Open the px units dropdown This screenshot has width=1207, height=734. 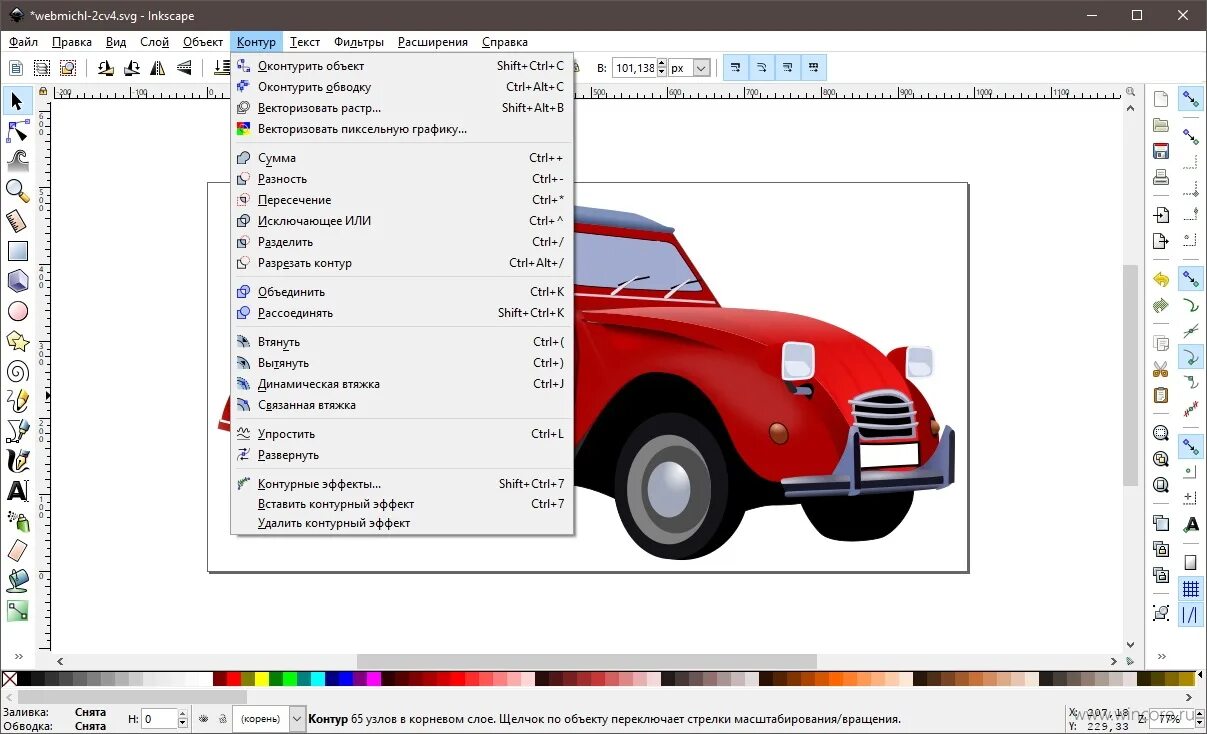[x=690, y=68]
